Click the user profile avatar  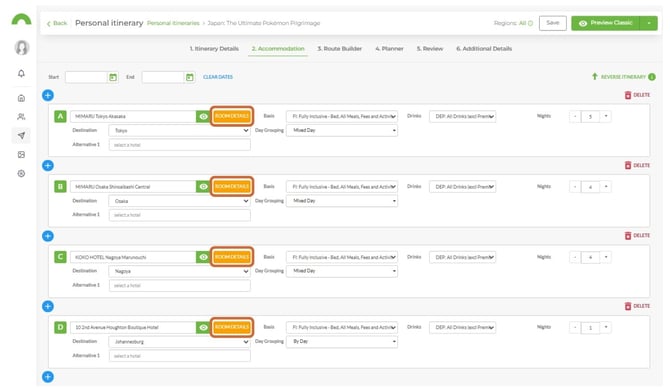pyautogui.click(x=21, y=47)
